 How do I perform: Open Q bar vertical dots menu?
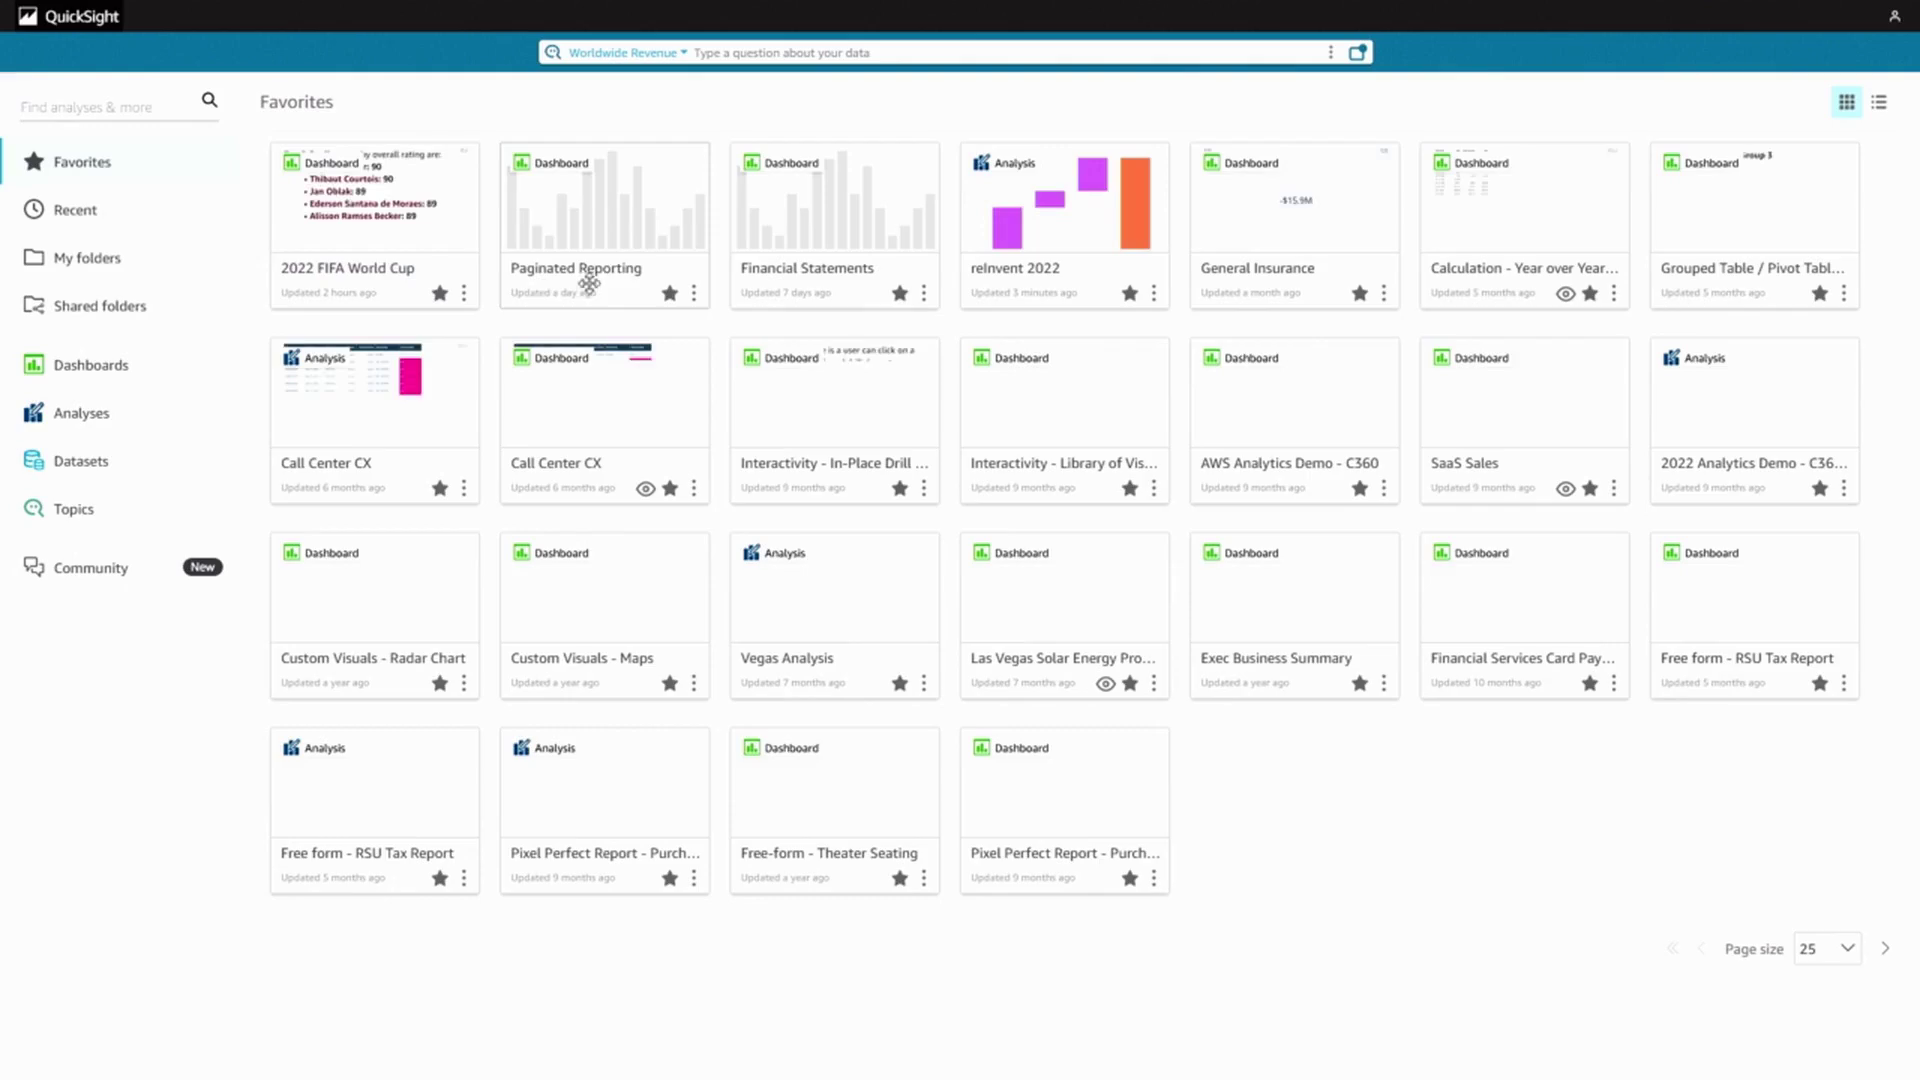[x=1330, y=53]
